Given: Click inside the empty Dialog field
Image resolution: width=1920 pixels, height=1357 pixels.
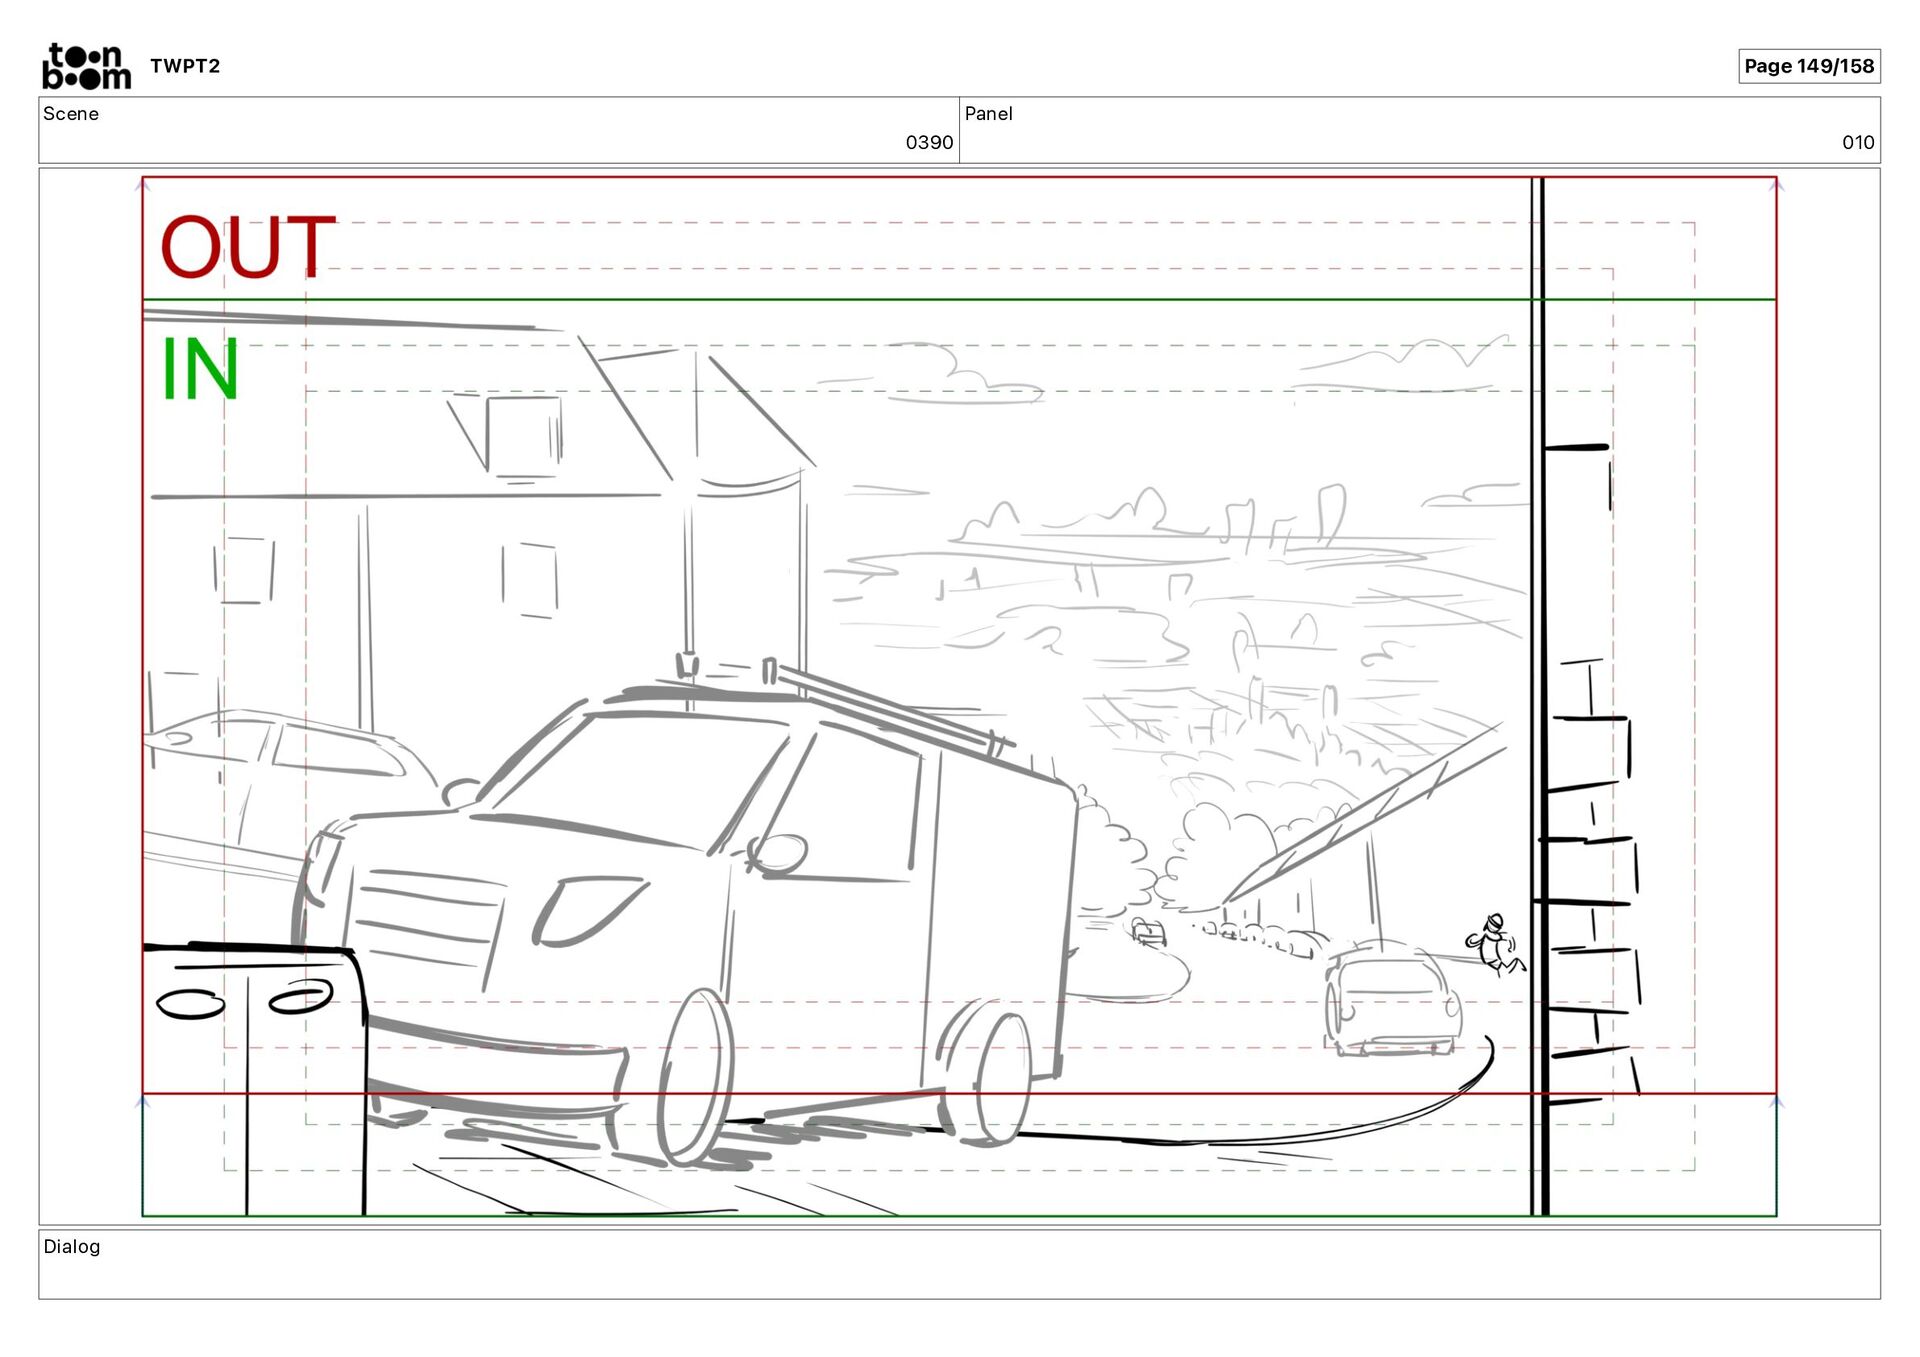Looking at the screenshot, I should [x=958, y=1274].
